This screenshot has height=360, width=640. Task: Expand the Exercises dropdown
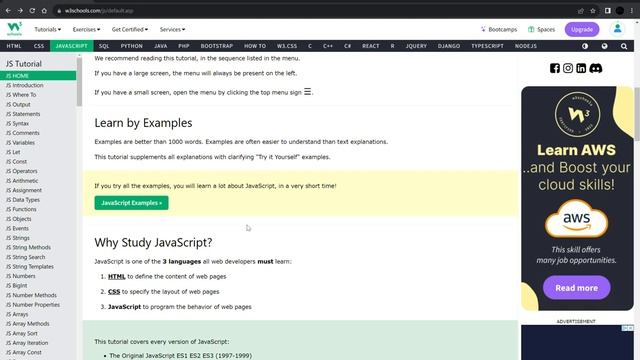tap(86, 29)
